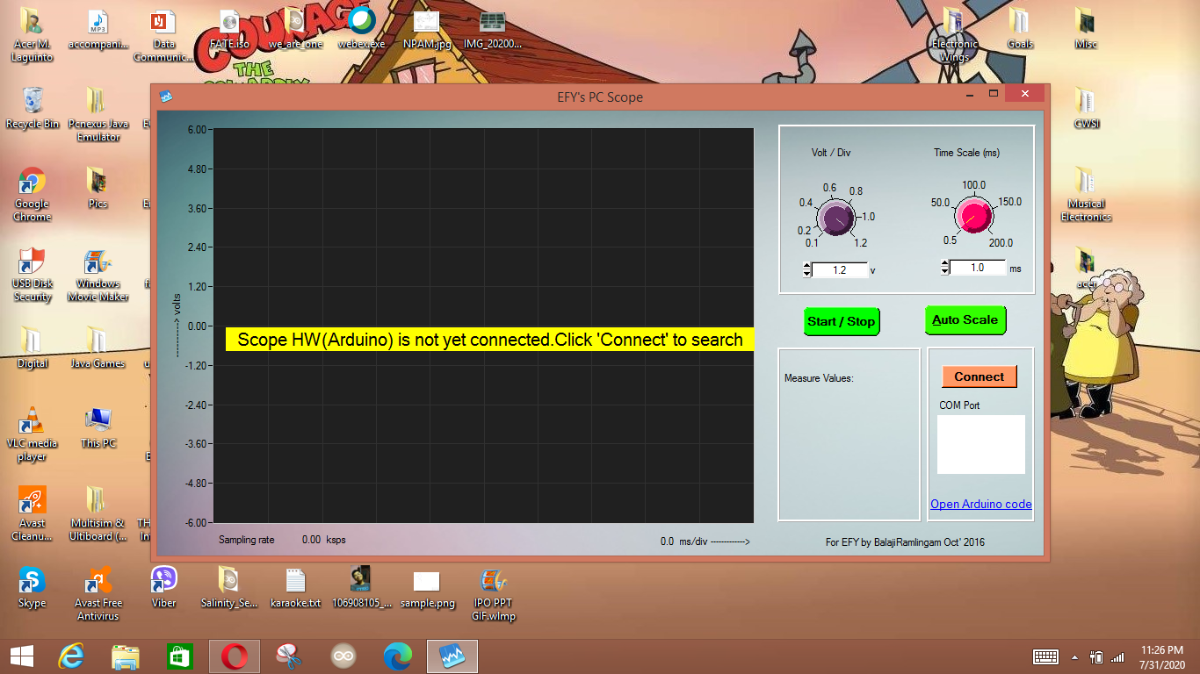The height and width of the screenshot is (674, 1200).
Task: Select the Avast Cleanup desktop shortcut
Action: tap(32, 514)
